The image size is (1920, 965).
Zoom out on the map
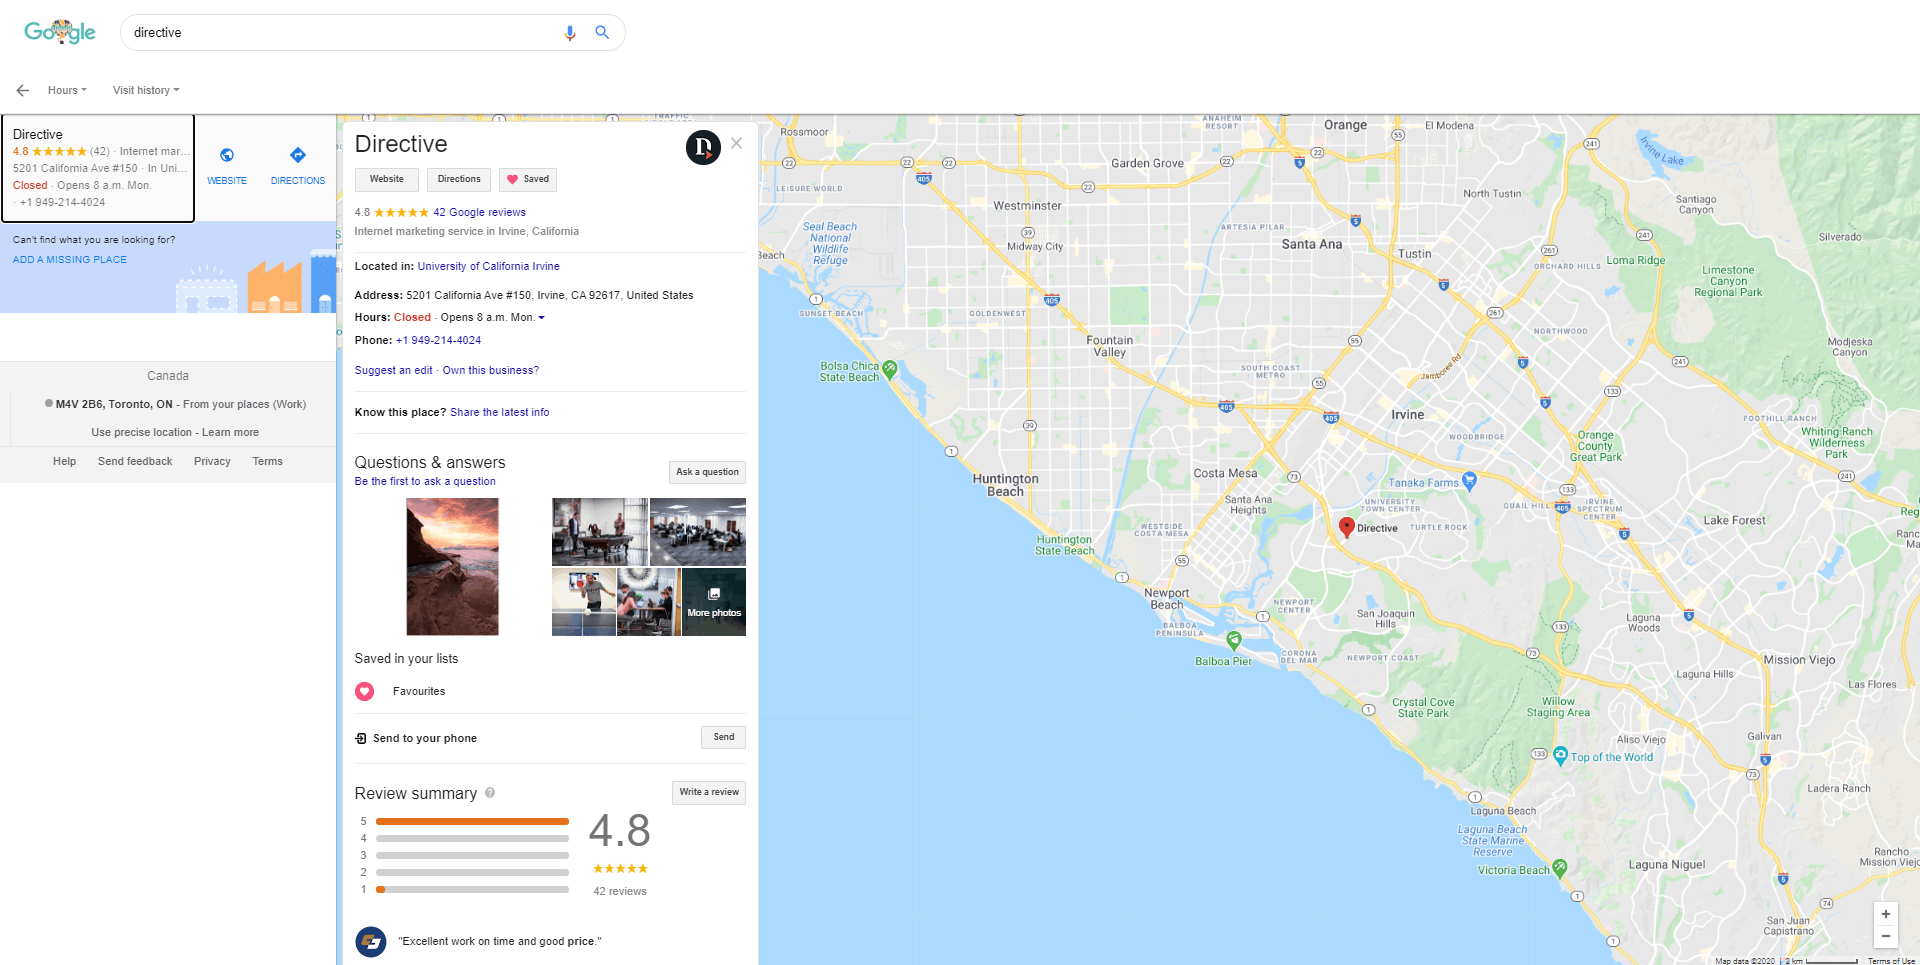click(x=1885, y=937)
